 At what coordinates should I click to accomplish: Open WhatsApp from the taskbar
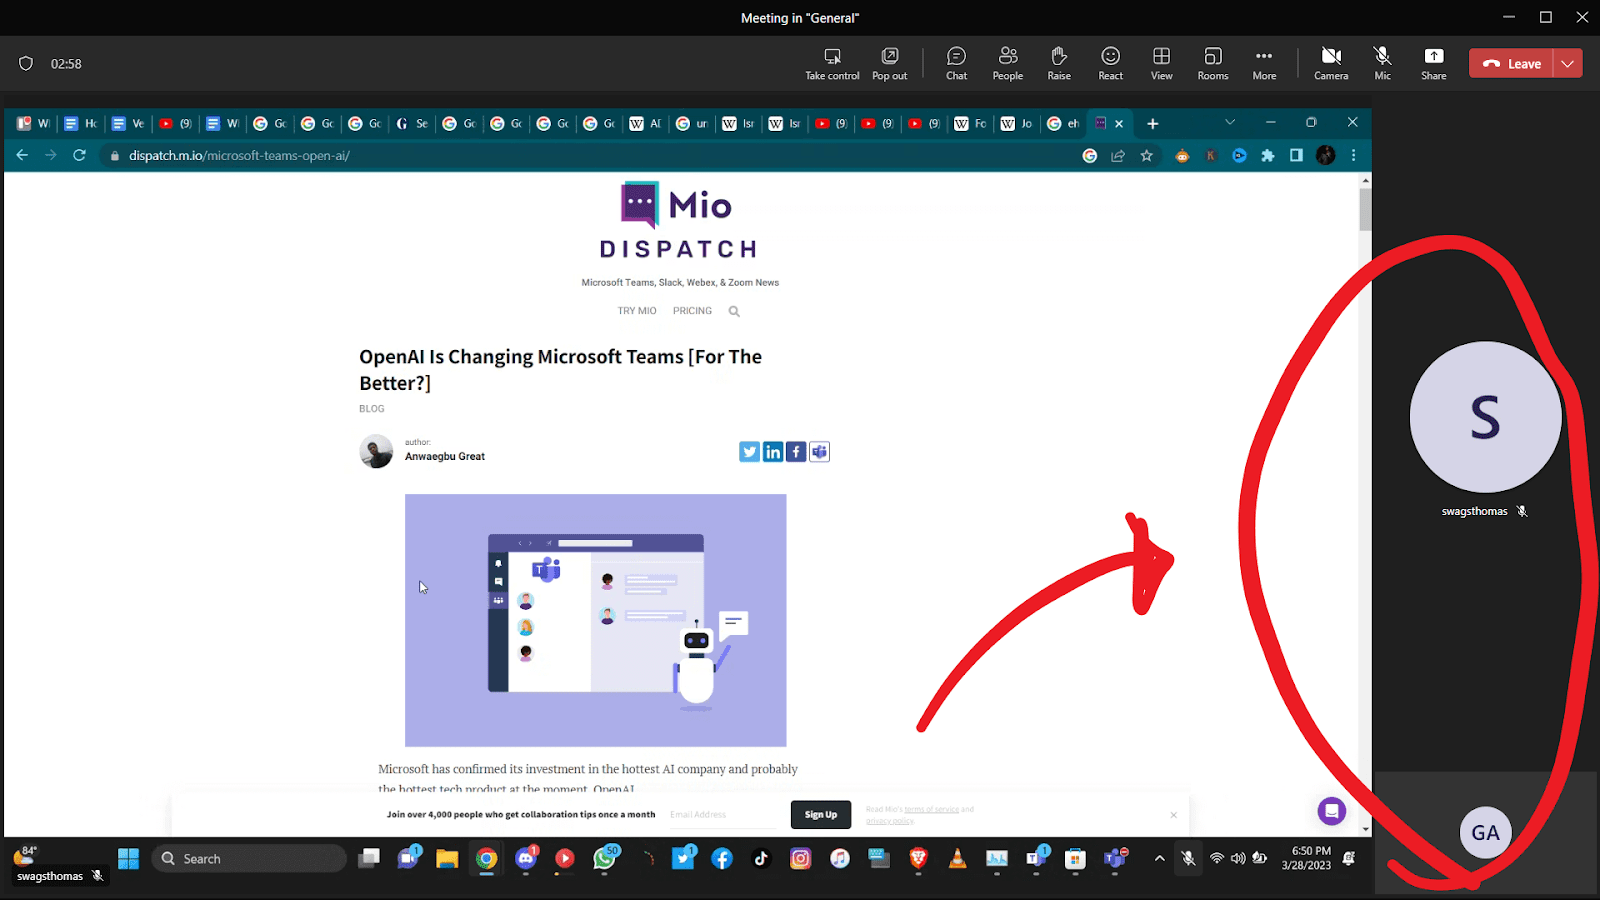(605, 858)
